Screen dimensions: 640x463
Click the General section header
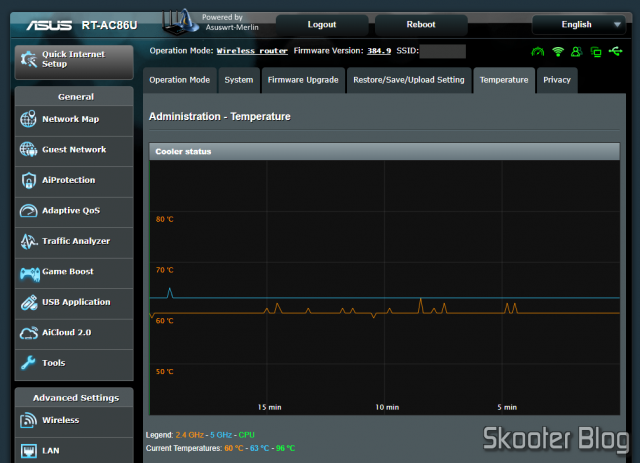[76, 97]
